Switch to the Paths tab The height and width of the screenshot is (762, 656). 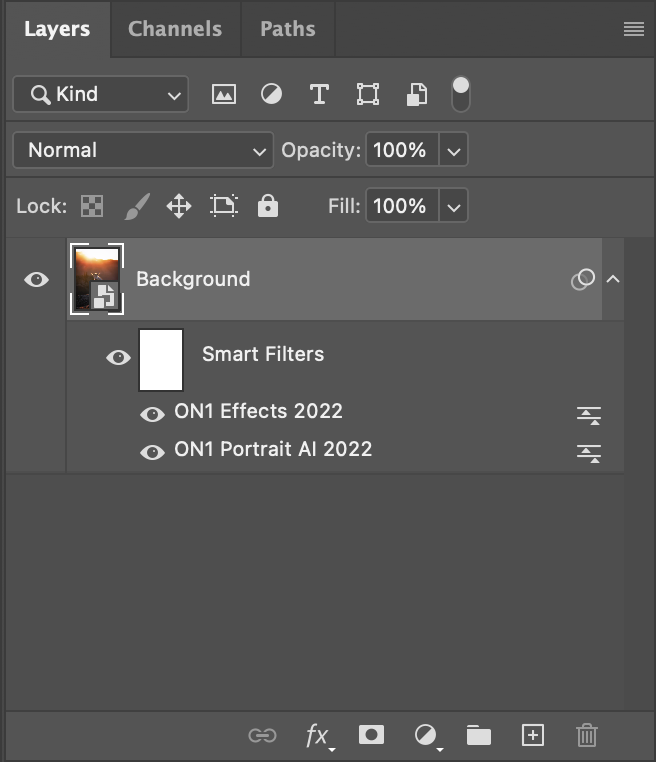287,28
